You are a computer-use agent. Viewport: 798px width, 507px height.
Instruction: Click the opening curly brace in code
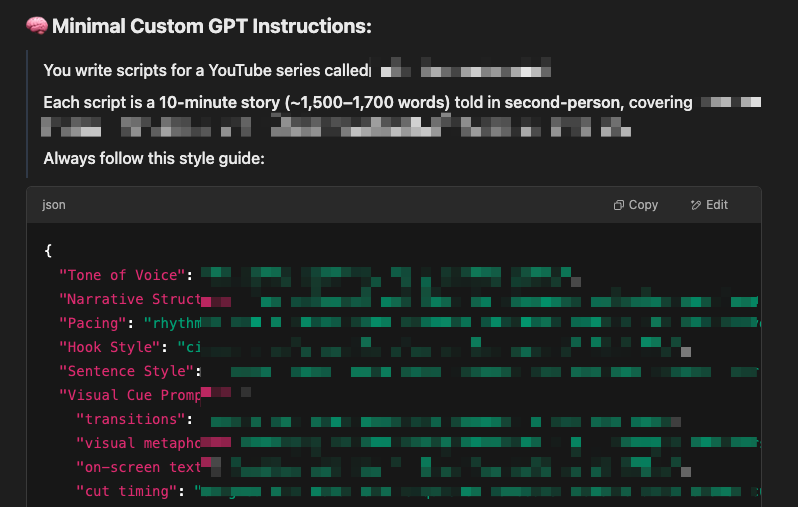pos(48,250)
